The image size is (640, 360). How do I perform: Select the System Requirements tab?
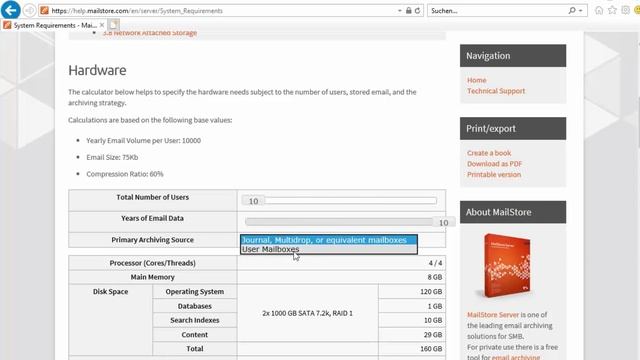54,25
